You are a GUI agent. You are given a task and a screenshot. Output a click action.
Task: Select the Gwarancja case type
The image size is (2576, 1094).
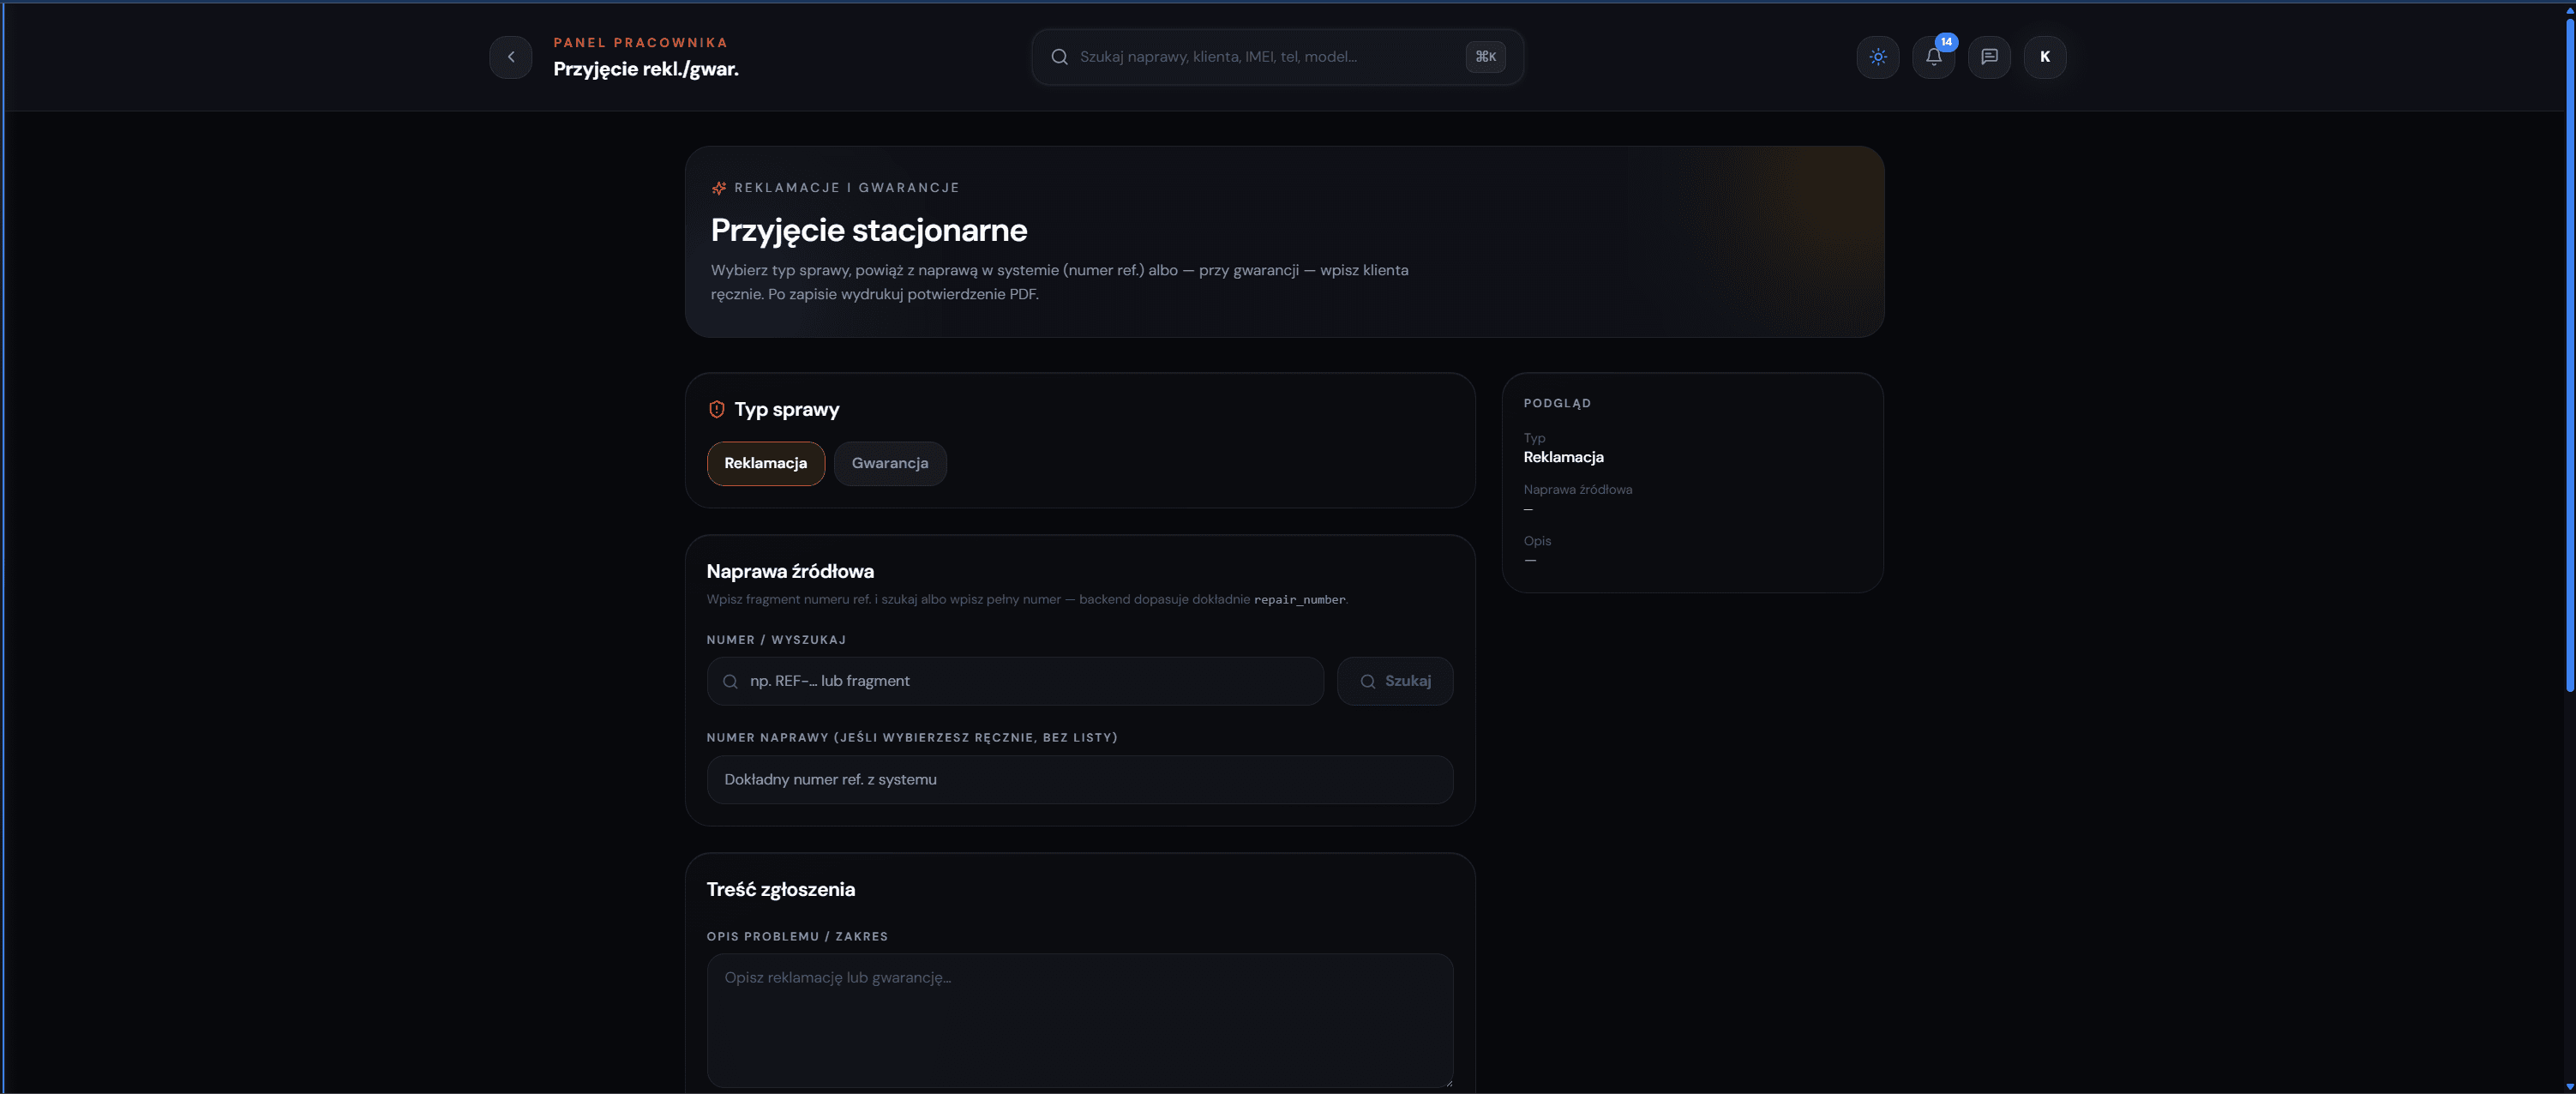coord(889,464)
